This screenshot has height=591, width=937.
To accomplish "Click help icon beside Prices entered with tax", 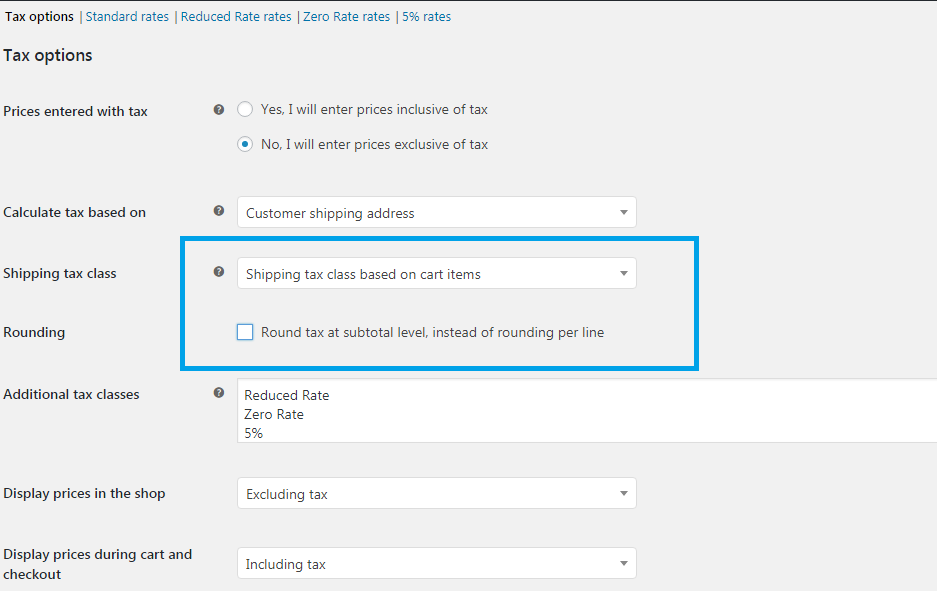I will point(219,109).
